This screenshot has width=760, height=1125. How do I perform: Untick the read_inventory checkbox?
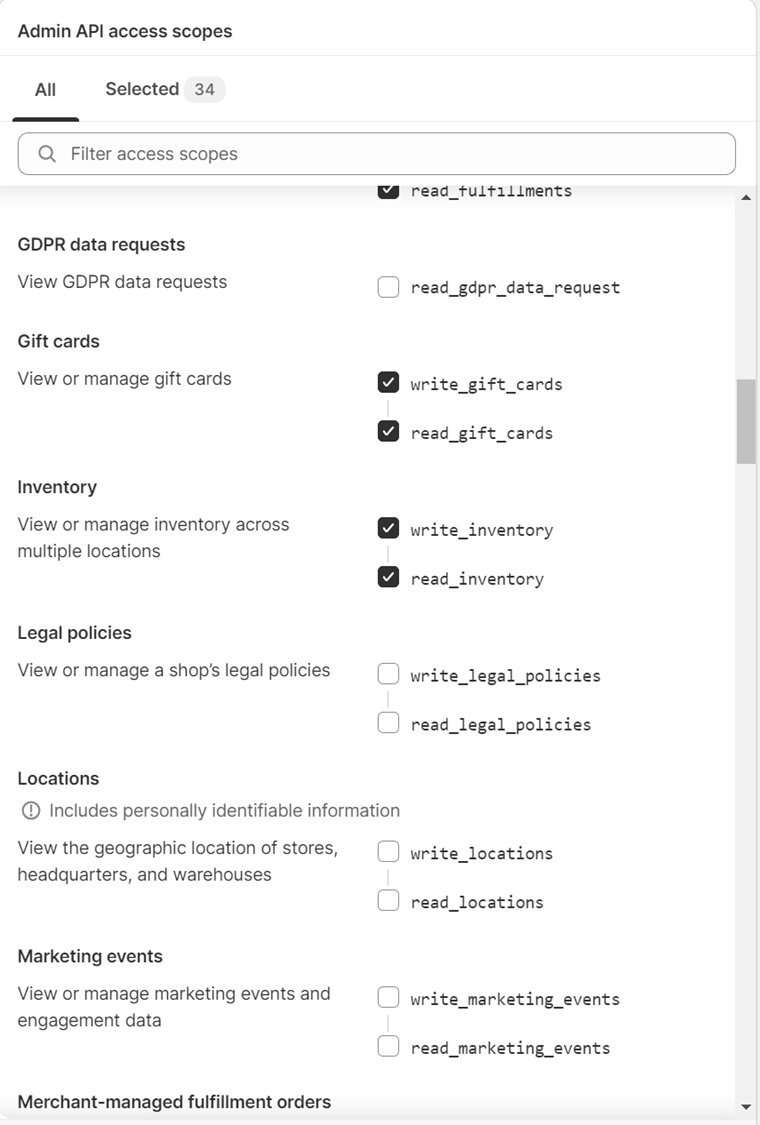pyautogui.click(x=388, y=577)
